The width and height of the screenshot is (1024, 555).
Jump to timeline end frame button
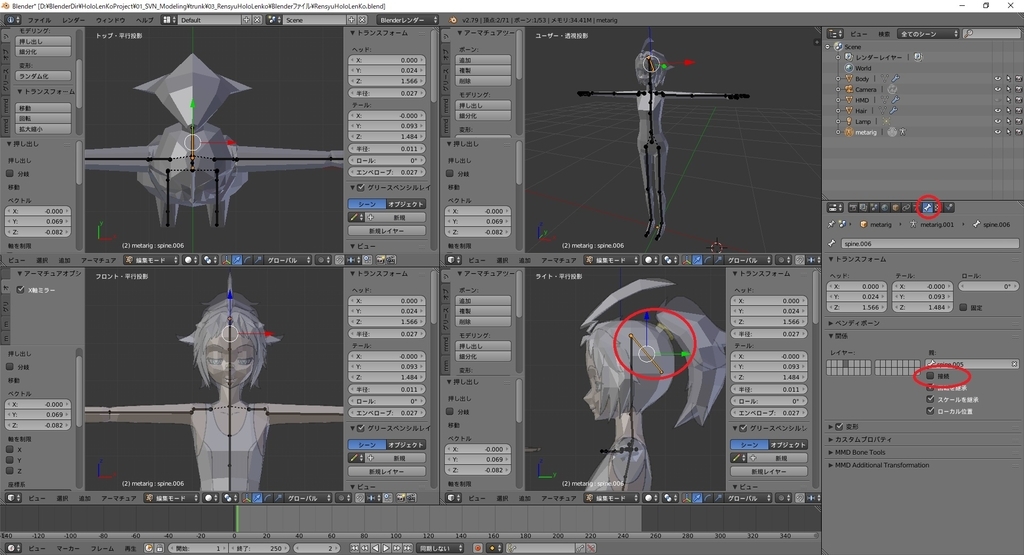tap(408, 548)
